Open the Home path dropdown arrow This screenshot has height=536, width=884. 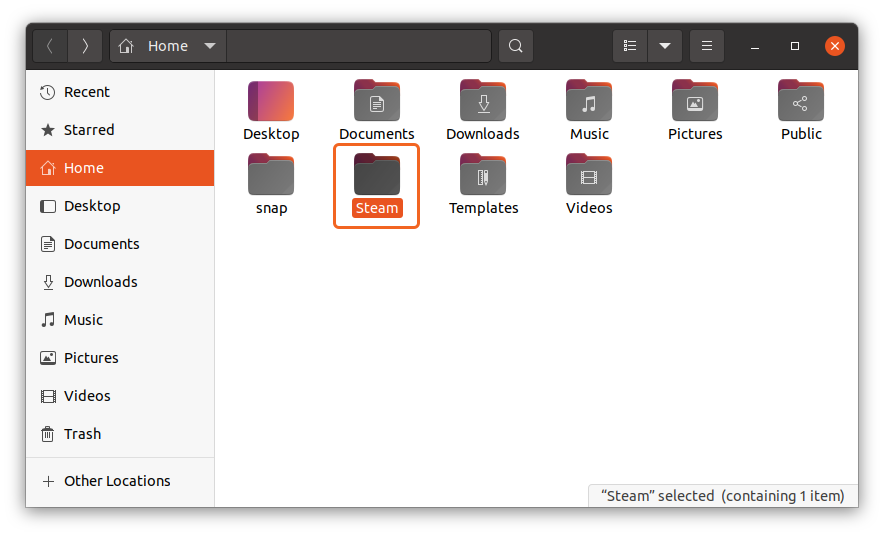210,46
